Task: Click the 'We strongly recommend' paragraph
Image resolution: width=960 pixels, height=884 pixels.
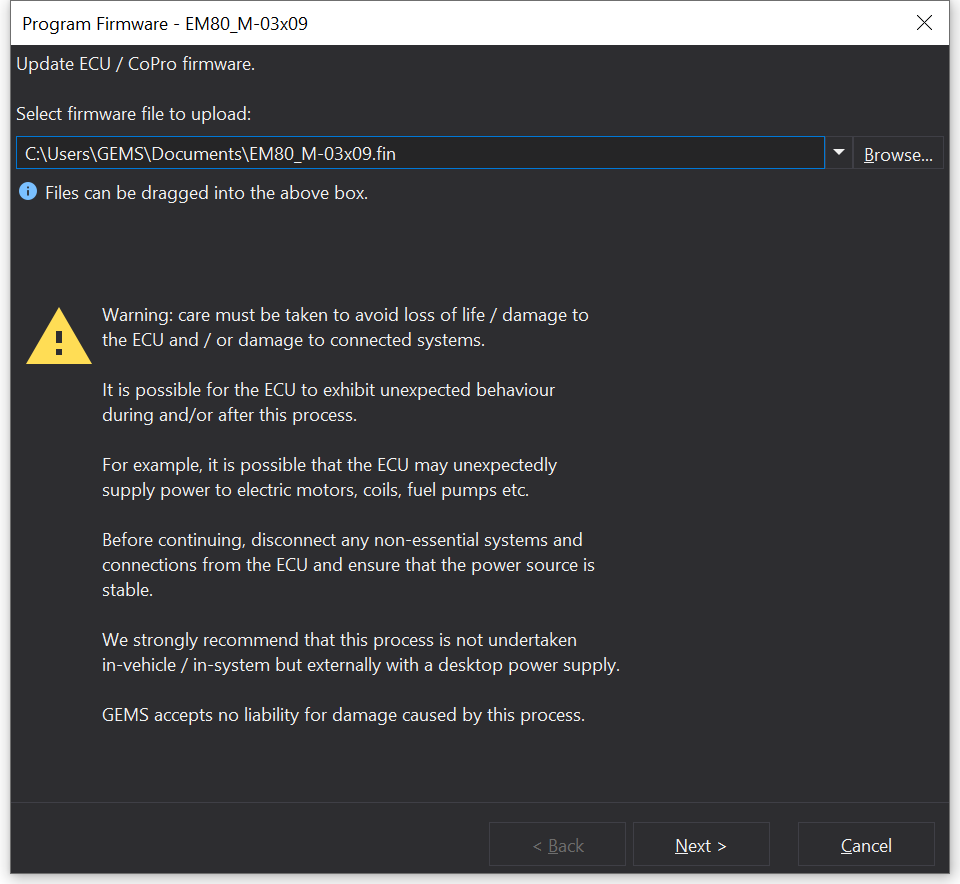Action: 360,652
